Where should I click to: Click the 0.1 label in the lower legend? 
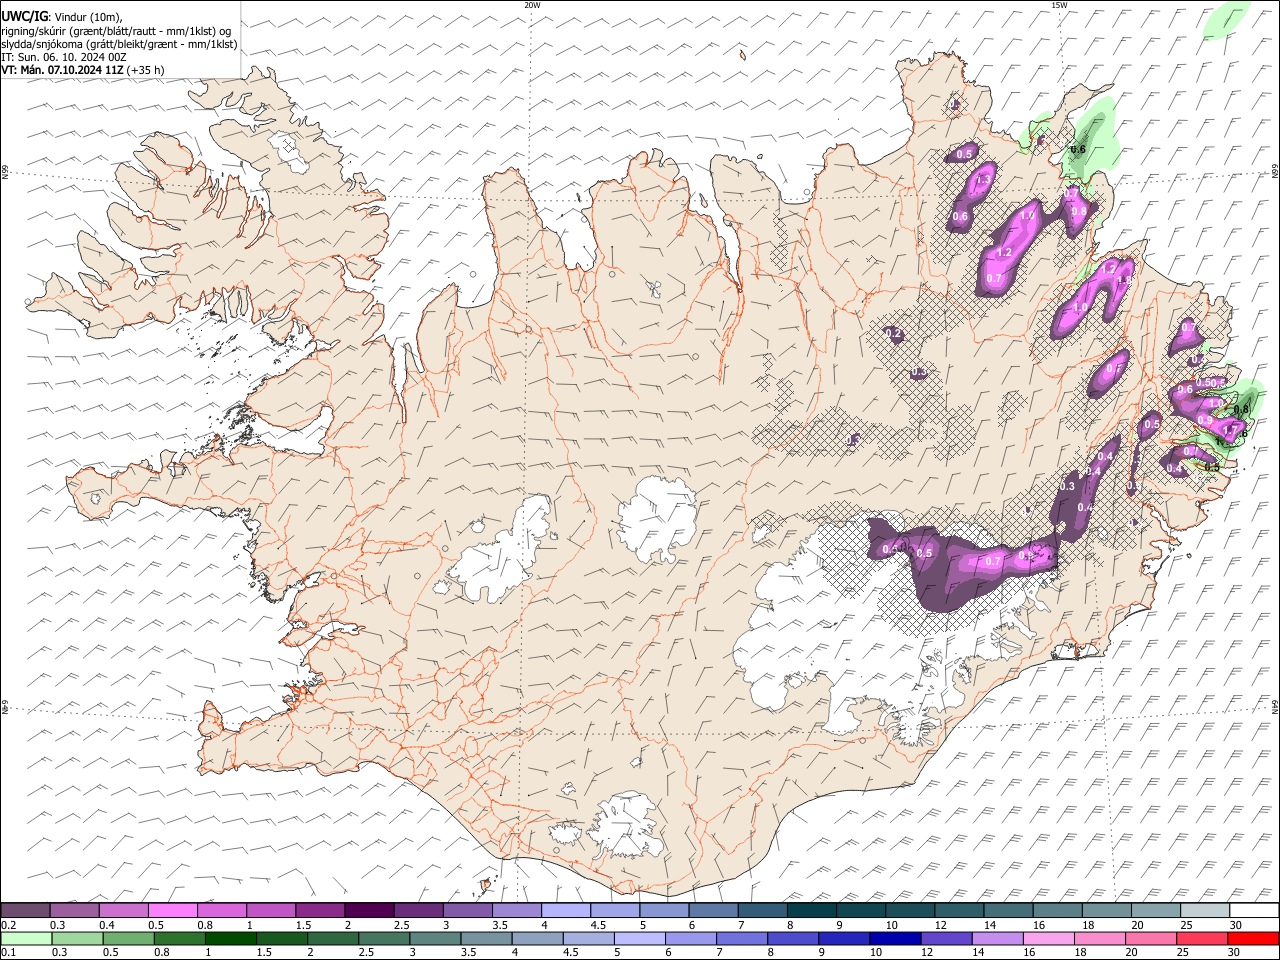(8, 952)
